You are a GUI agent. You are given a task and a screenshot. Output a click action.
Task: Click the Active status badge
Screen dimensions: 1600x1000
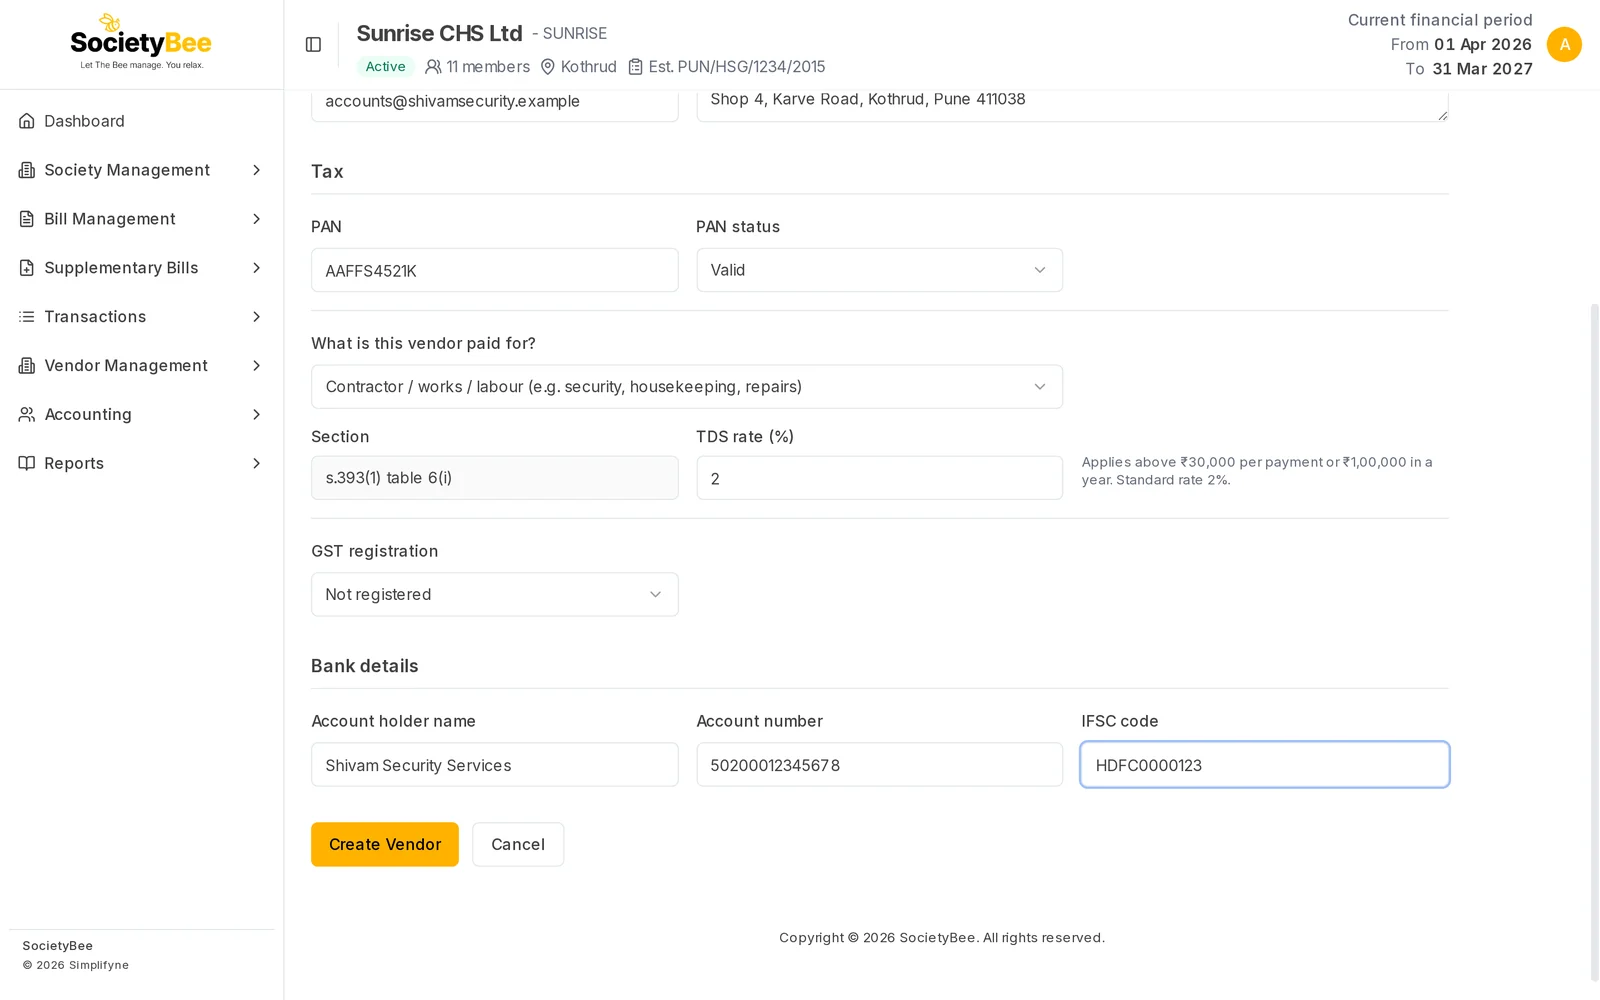[385, 67]
